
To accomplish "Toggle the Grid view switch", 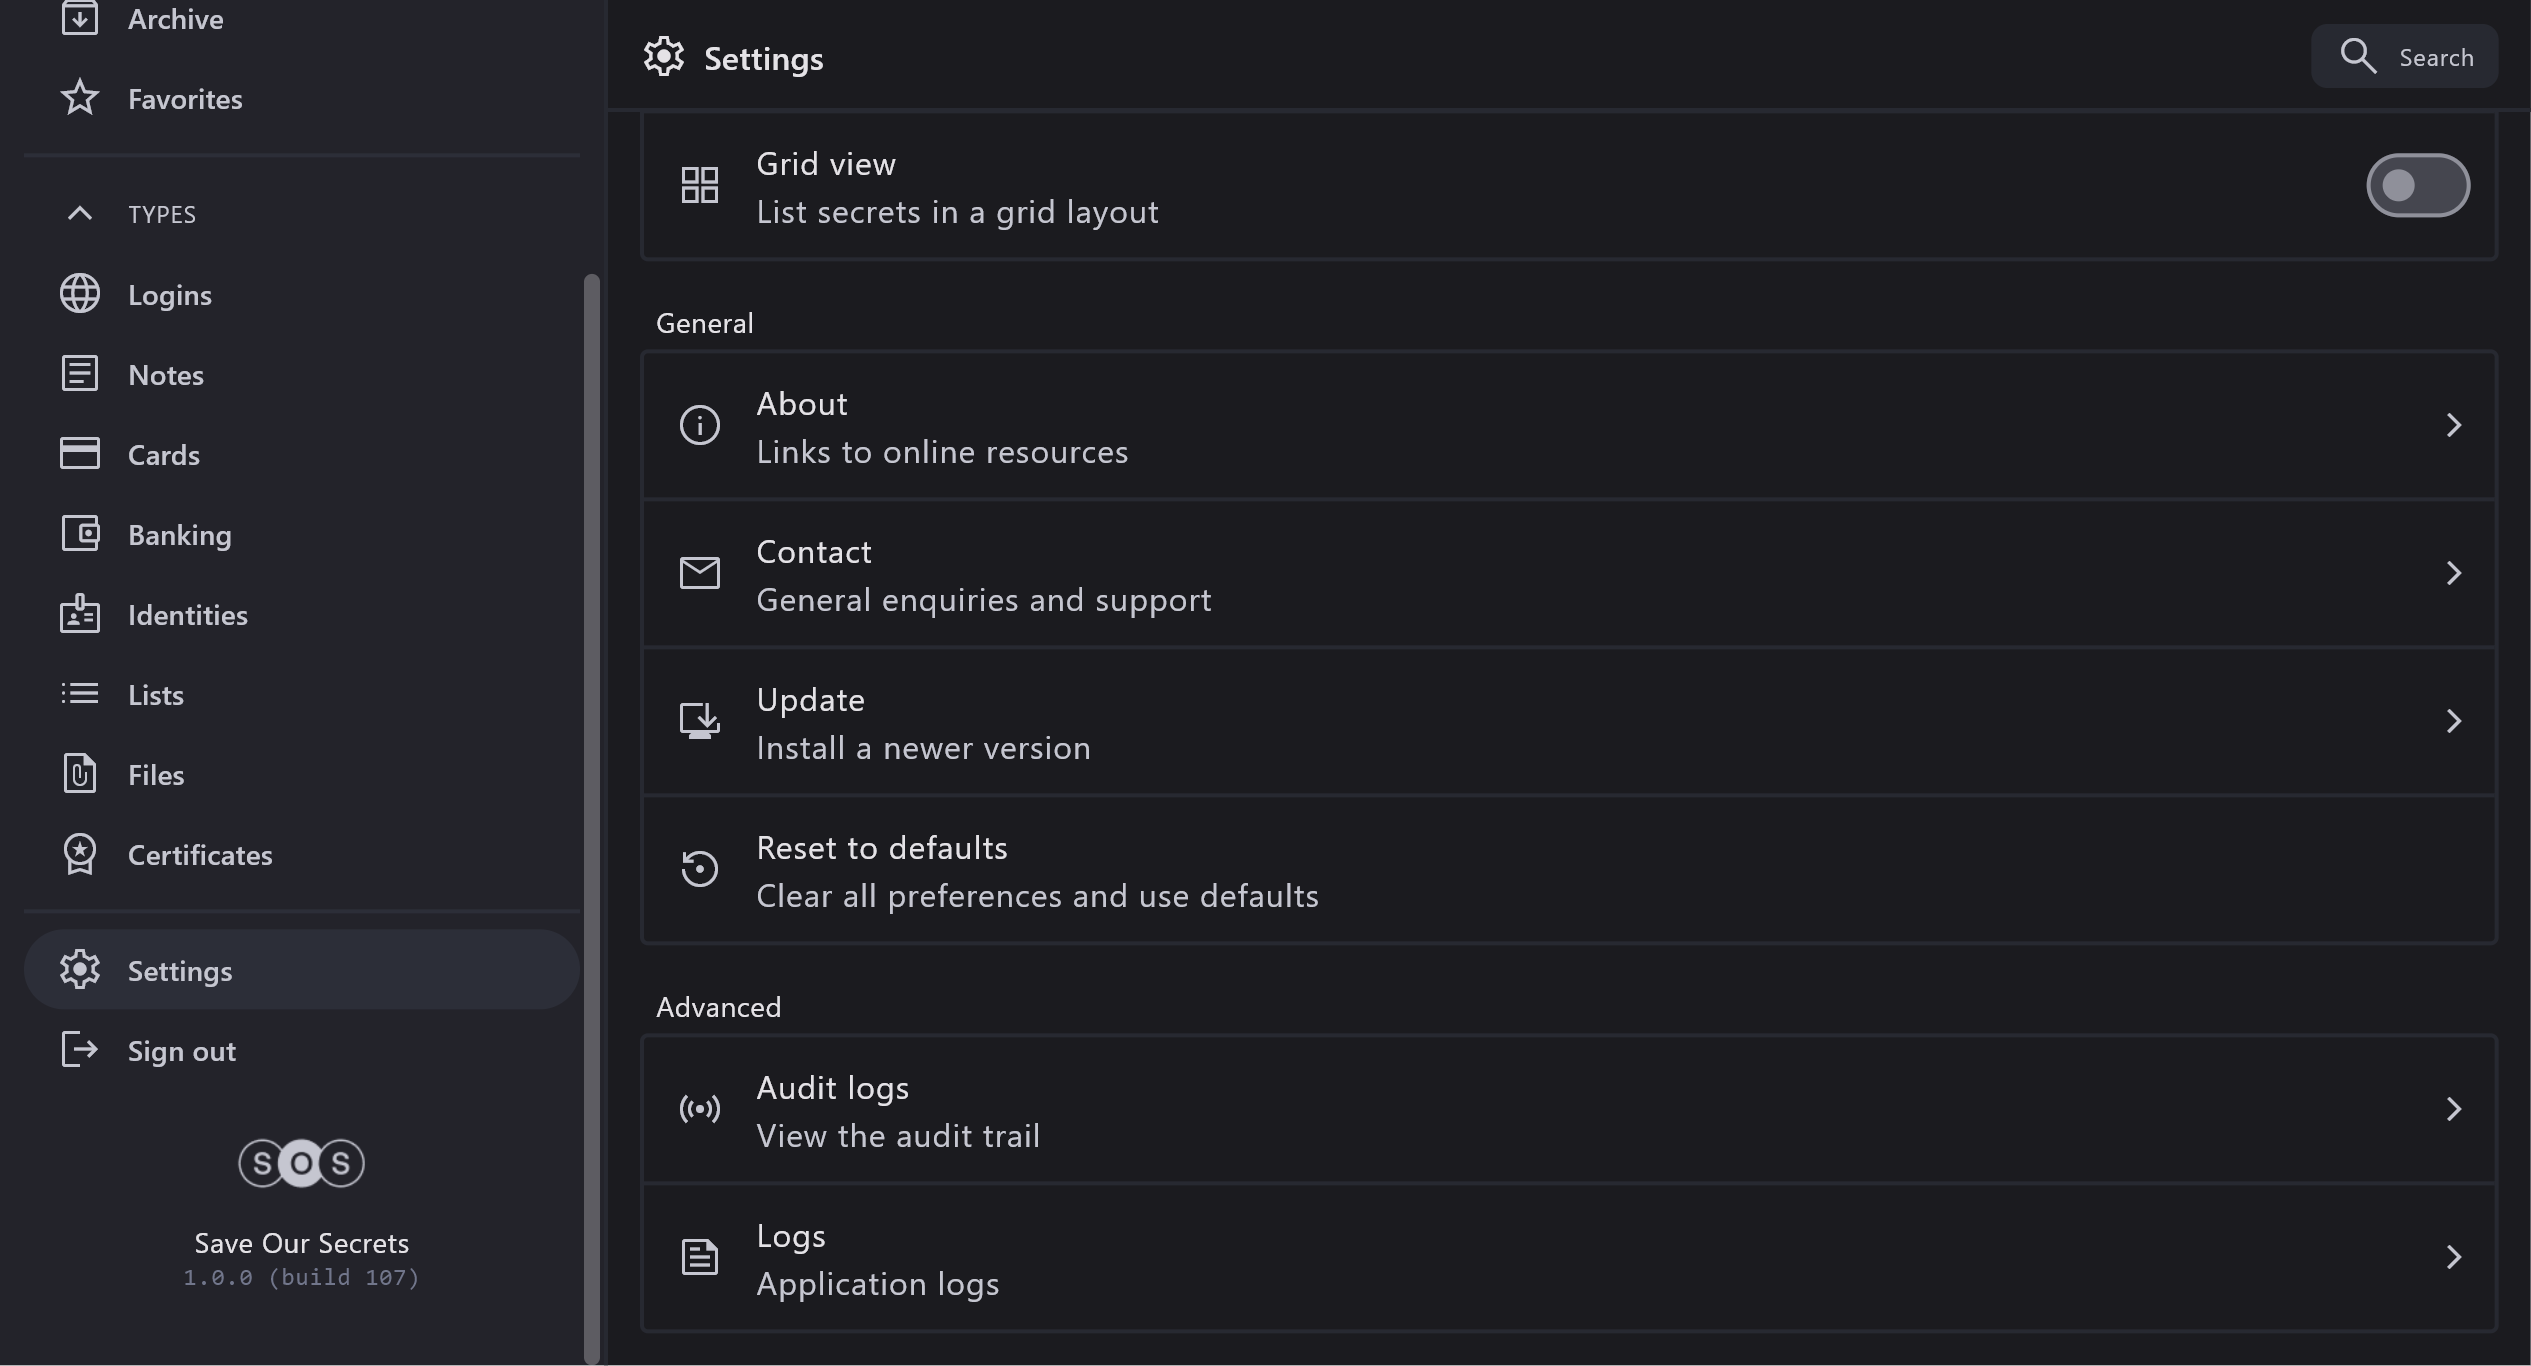I will pyautogui.click(x=2417, y=185).
